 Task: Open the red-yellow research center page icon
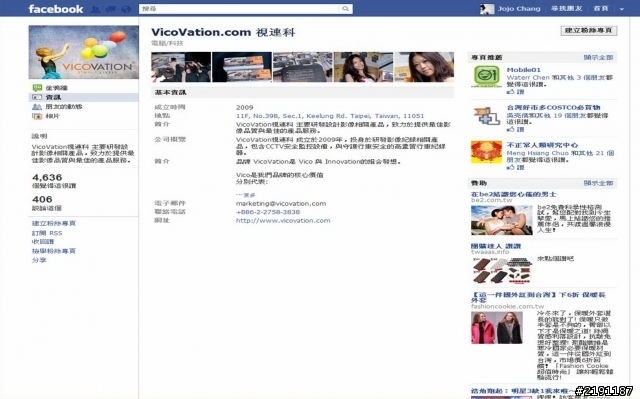486,152
